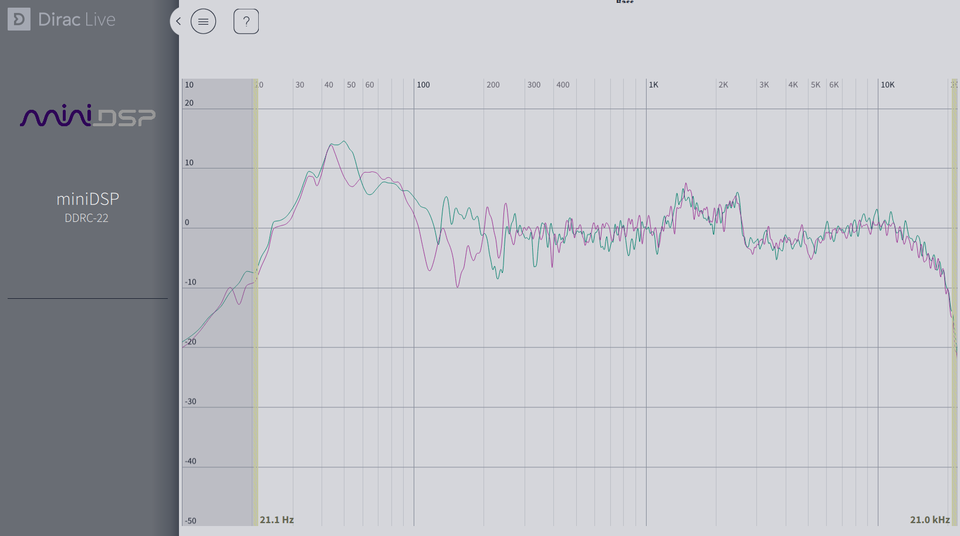This screenshot has height=536, width=960.
Task: Click the 21.1 Hz lower limit label
Action: pos(277,519)
